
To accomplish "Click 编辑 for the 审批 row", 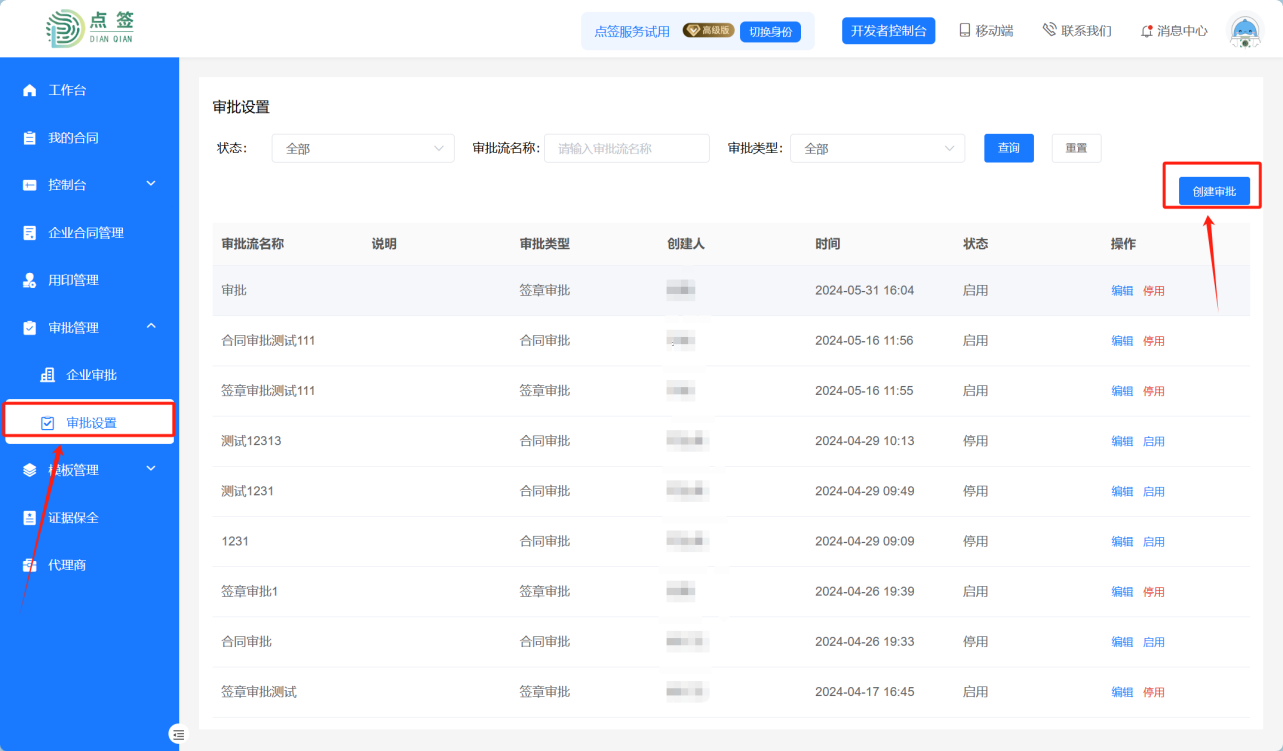I will pos(1122,291).
